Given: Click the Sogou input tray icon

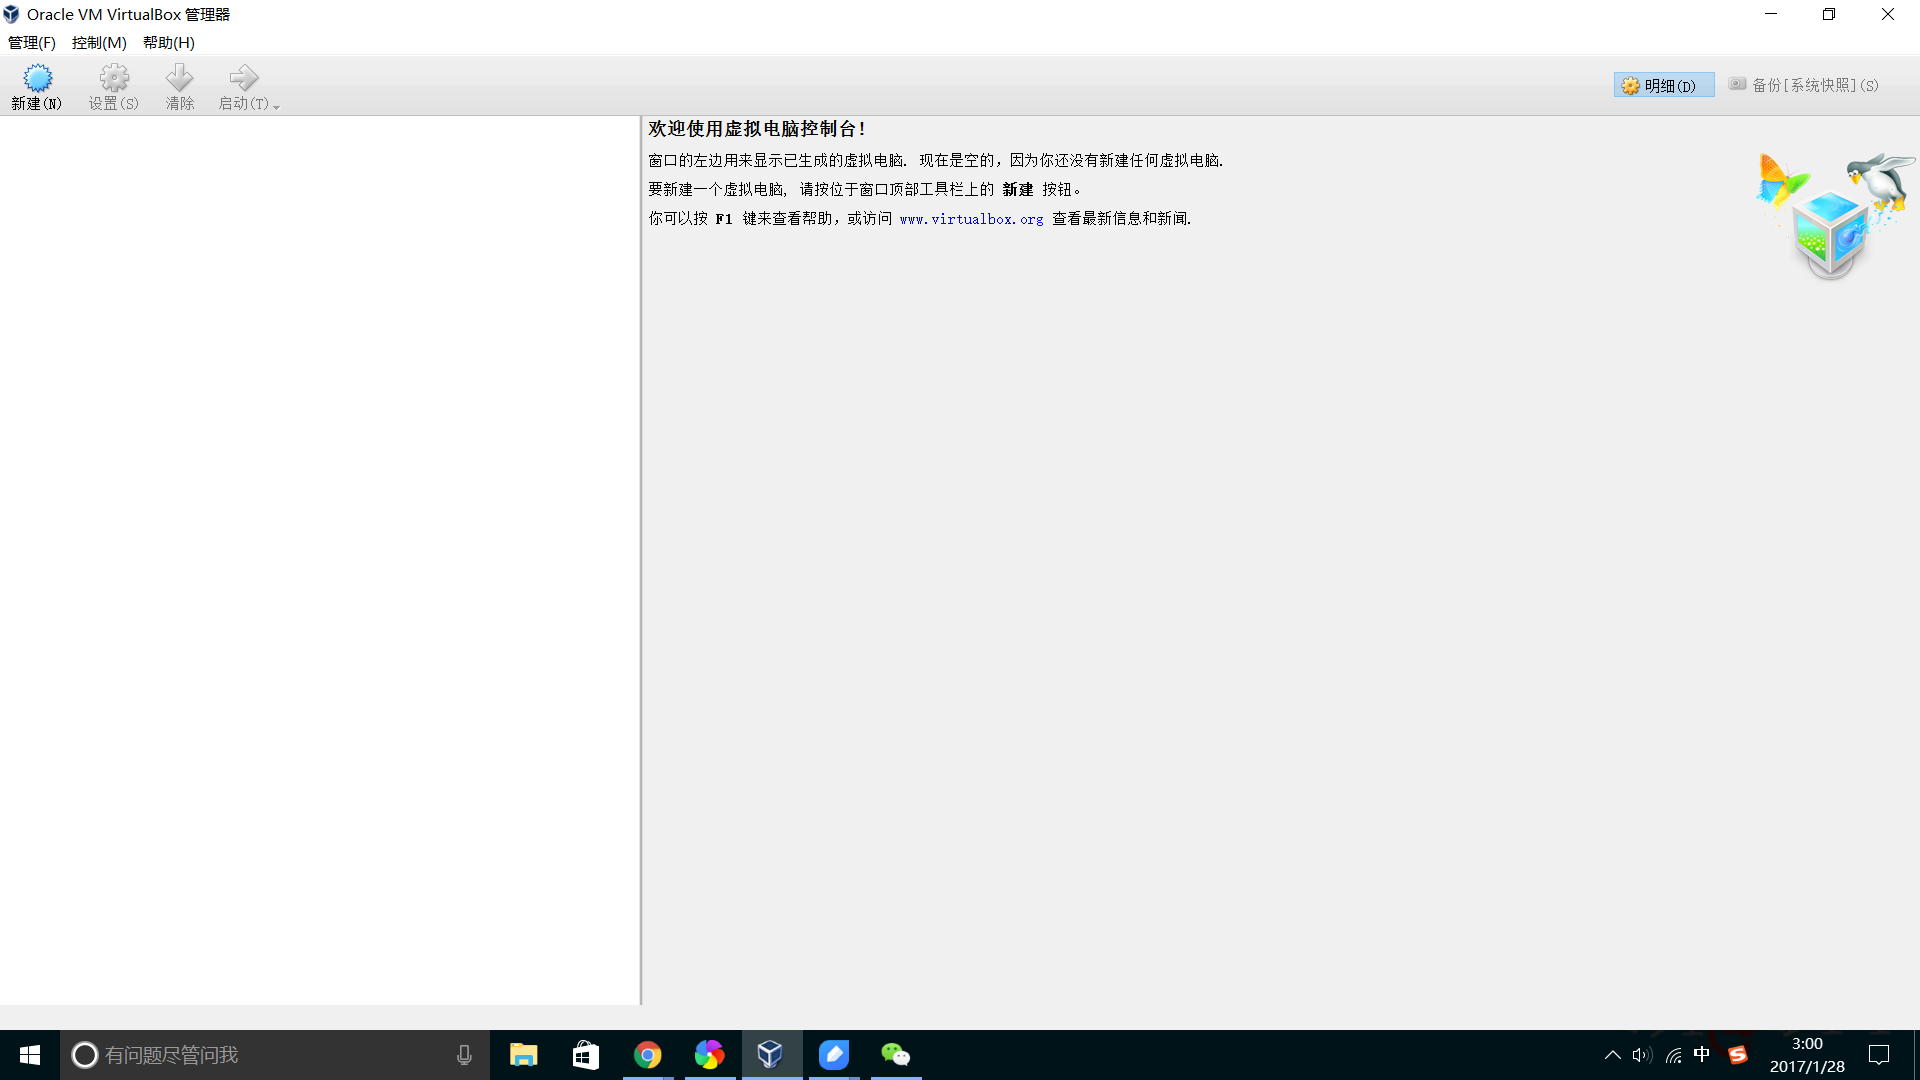Looking at the screenshot, I should (1738, 1055).
